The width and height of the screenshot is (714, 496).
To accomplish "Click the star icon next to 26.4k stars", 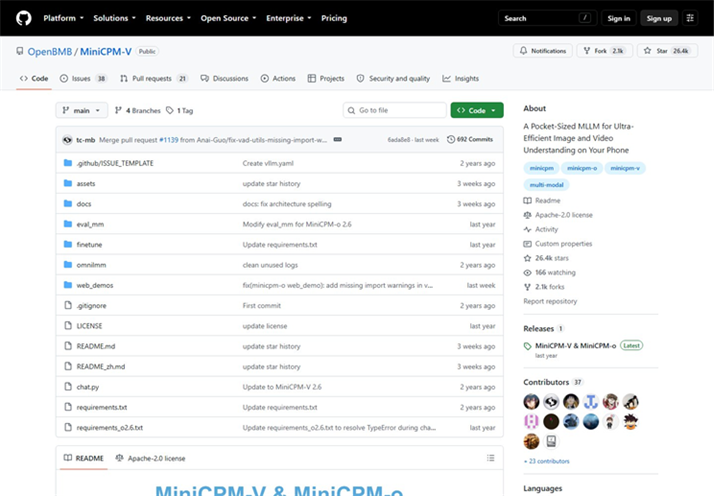I will (x=527, y=258).
